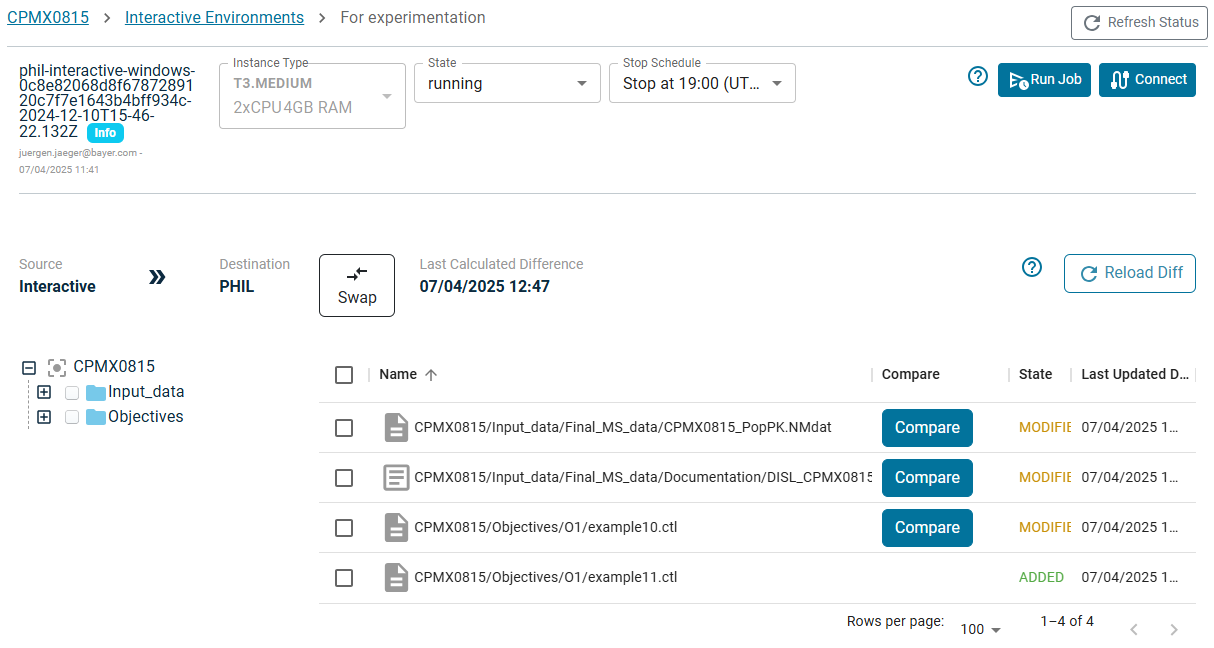This screenshot has width=1214, height=648.
Task: Change the rows per page selector
Action: pyautogui.click(x=980, y=629)
